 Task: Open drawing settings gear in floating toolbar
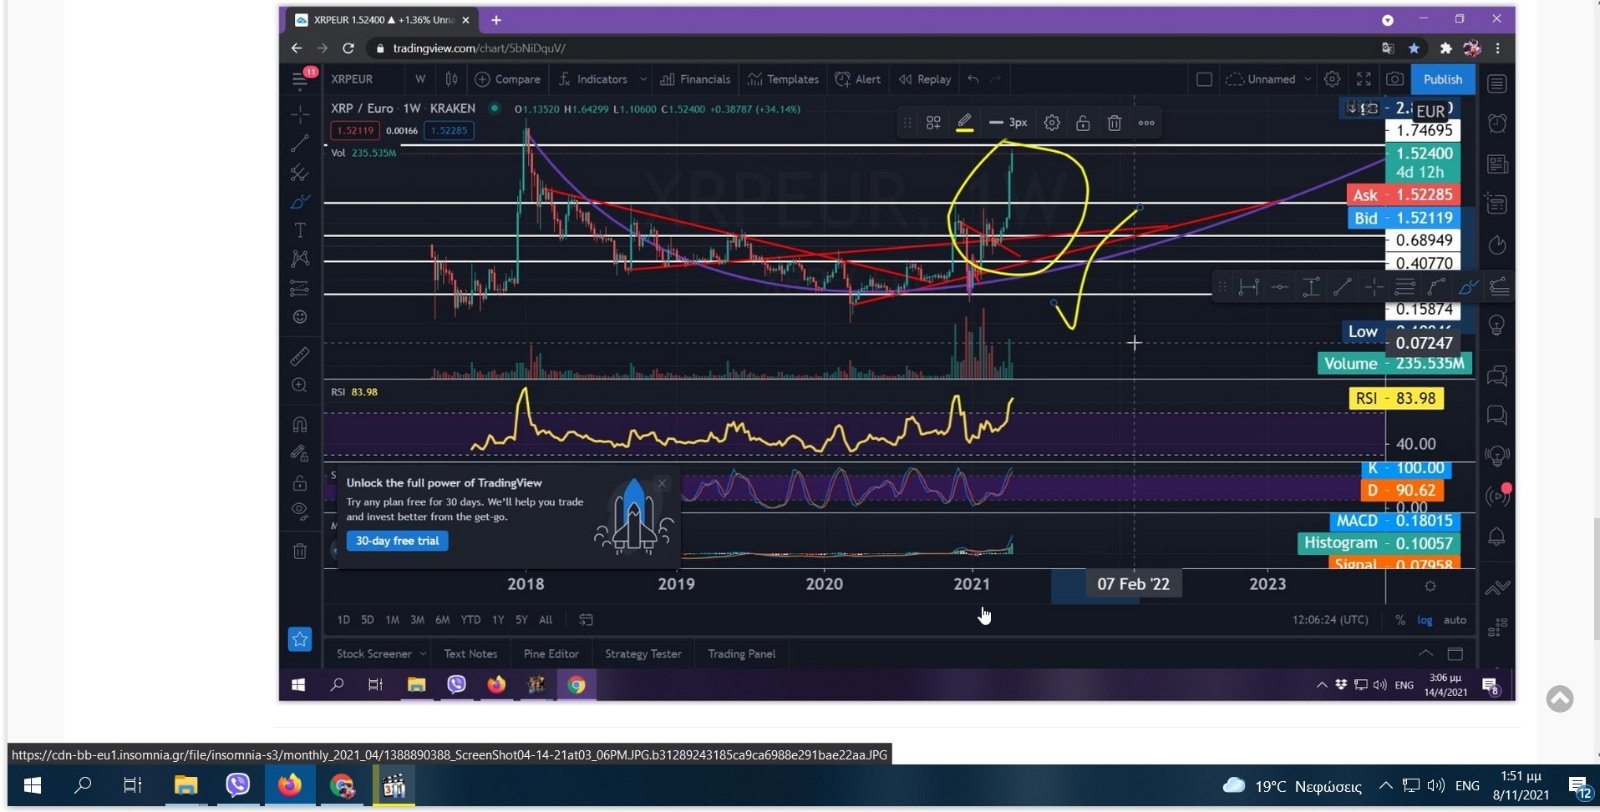tap(1052, 122)
